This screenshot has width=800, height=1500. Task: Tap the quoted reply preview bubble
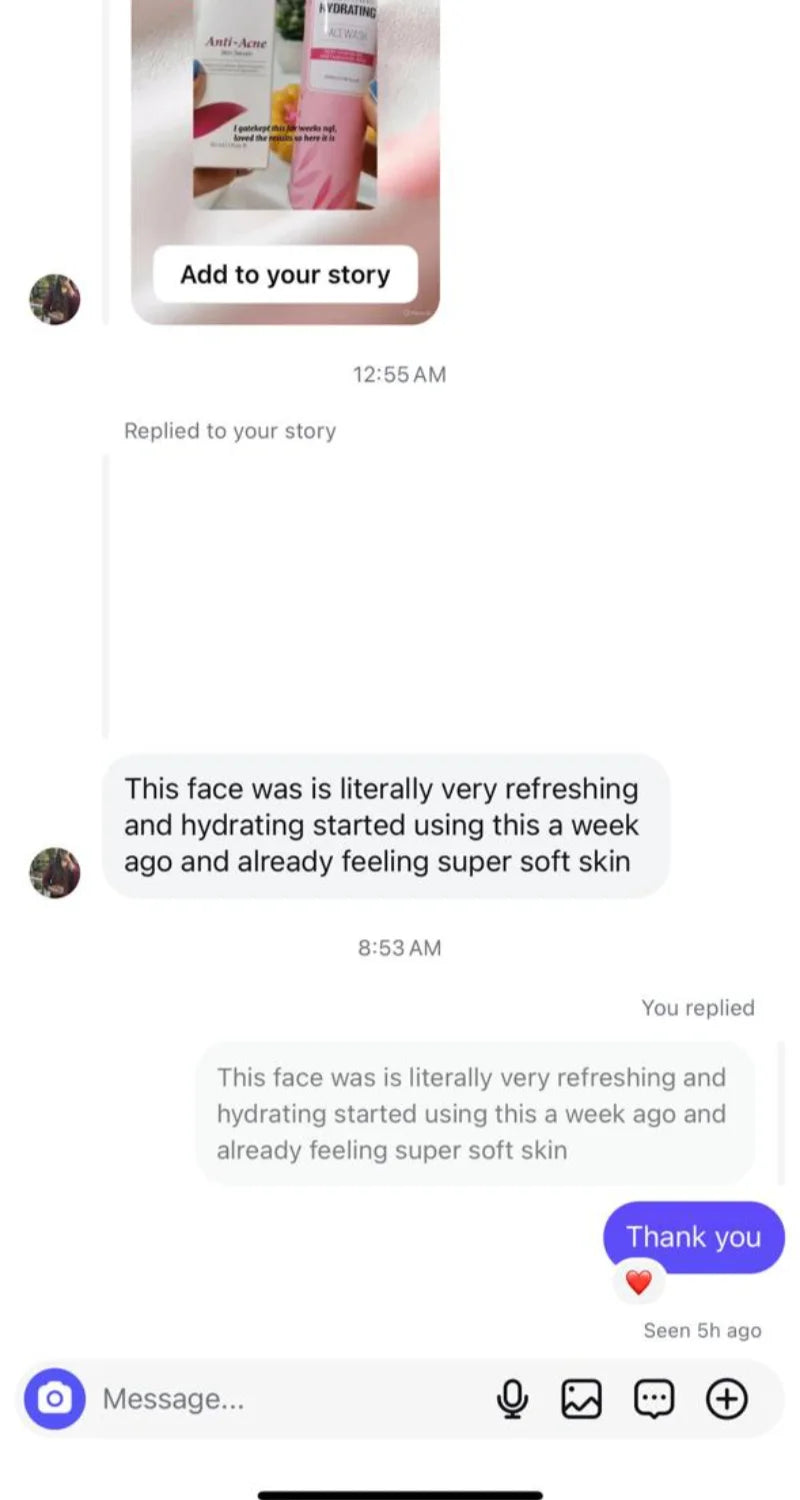click(474, 1113)
